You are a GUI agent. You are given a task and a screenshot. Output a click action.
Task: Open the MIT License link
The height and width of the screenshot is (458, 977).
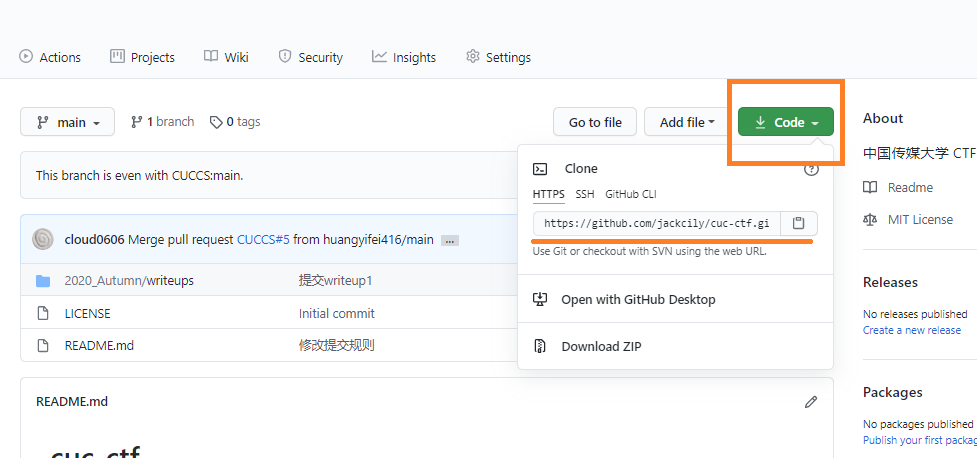click(920, 219)
